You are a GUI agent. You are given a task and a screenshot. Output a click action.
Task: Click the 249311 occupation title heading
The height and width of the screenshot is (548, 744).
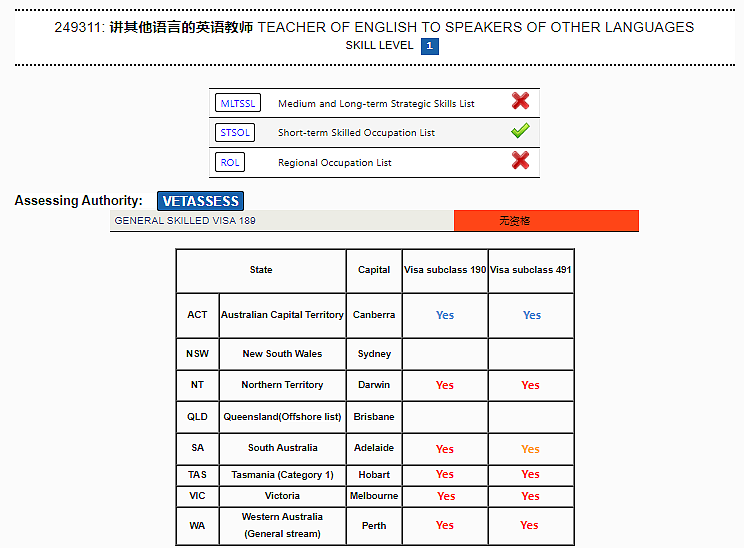374,28
